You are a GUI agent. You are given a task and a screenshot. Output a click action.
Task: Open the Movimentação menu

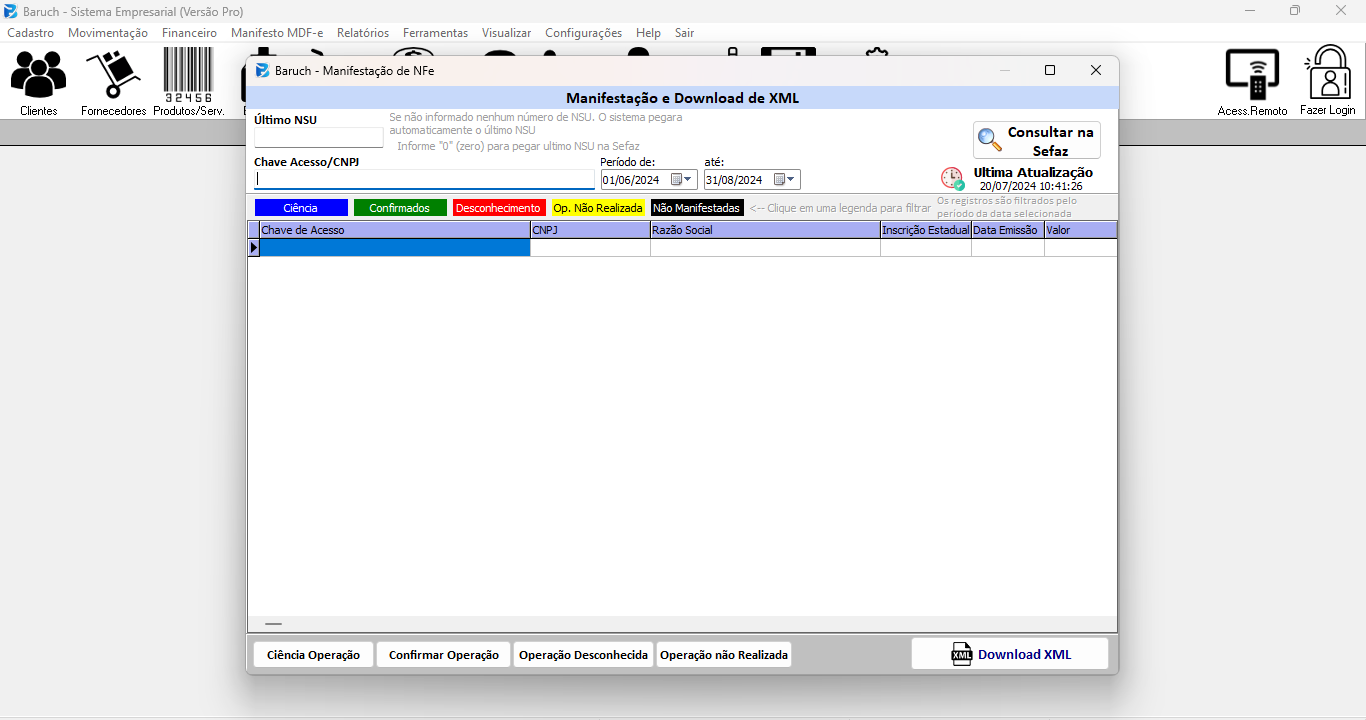pos(108,33)
